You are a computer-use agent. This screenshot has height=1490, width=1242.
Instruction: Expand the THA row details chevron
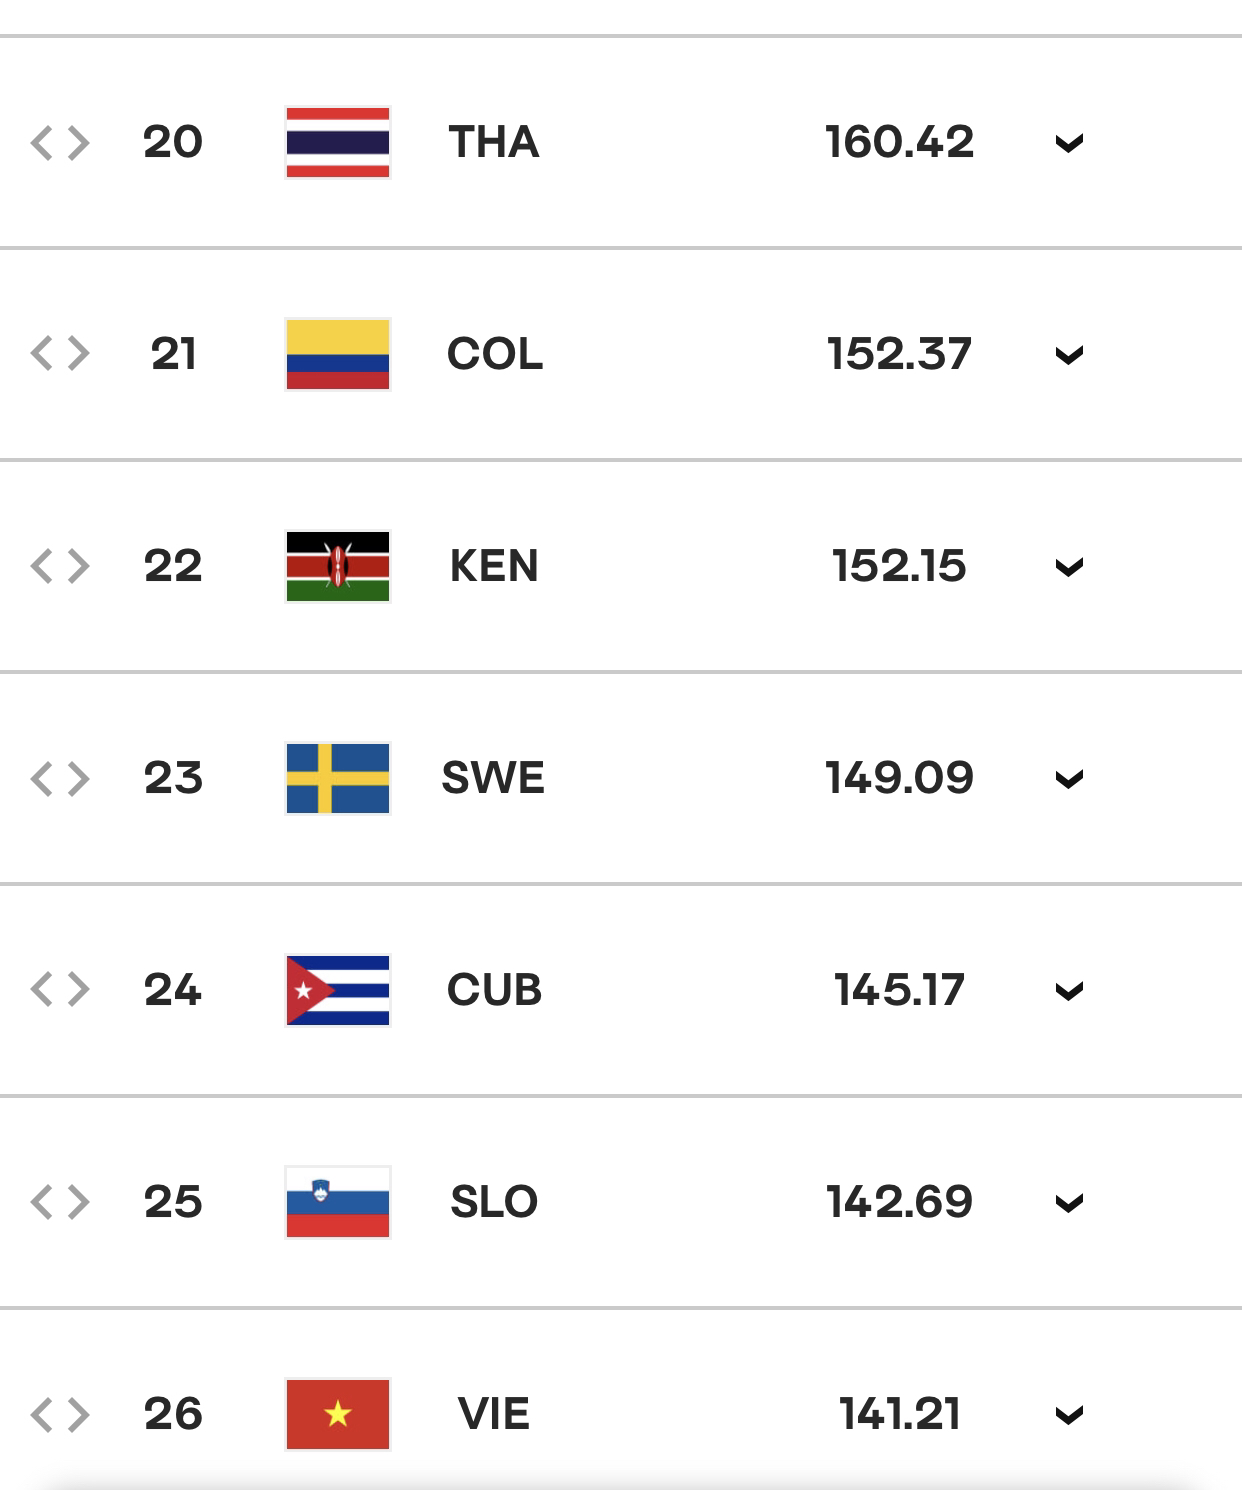pyautogui.click(x=1069, y=144)
